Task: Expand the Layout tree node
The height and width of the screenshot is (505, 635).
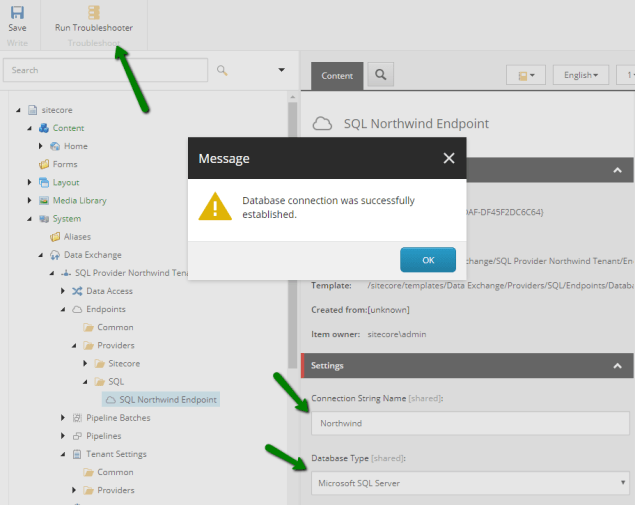Action: click(x=30, y=182)
